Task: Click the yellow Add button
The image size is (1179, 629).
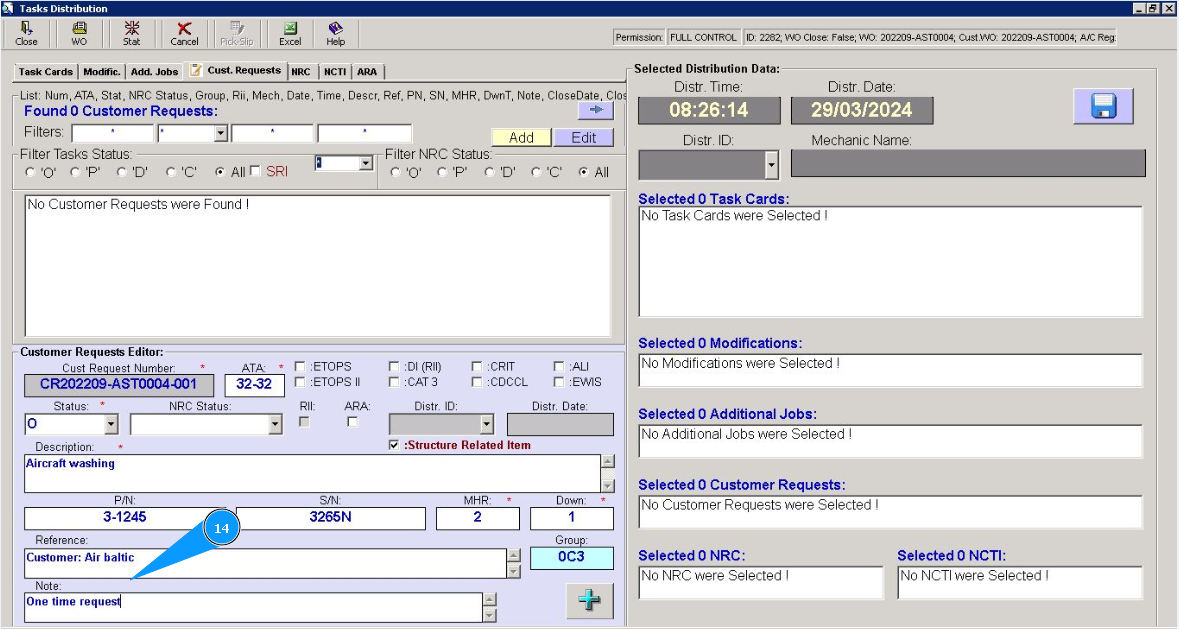Action: point(521,138)
